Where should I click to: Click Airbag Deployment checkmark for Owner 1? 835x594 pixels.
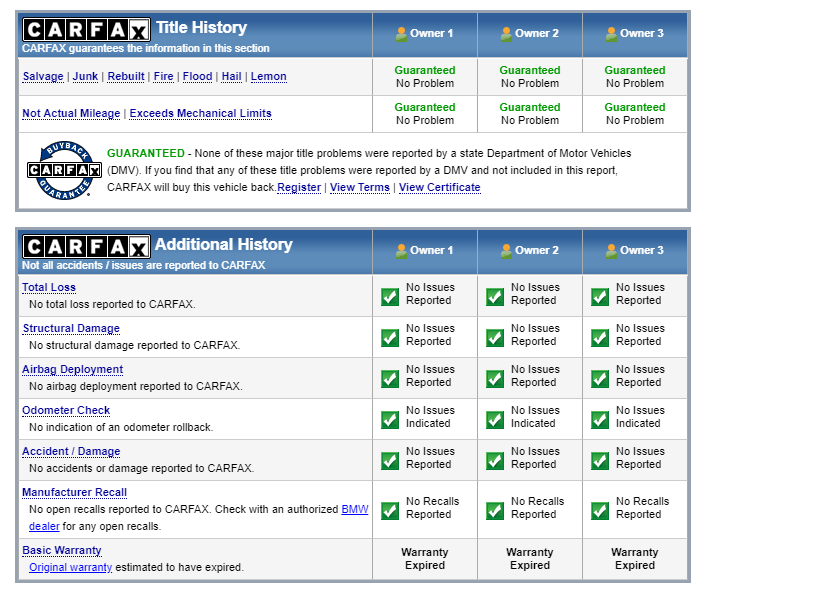pos(390,379)
